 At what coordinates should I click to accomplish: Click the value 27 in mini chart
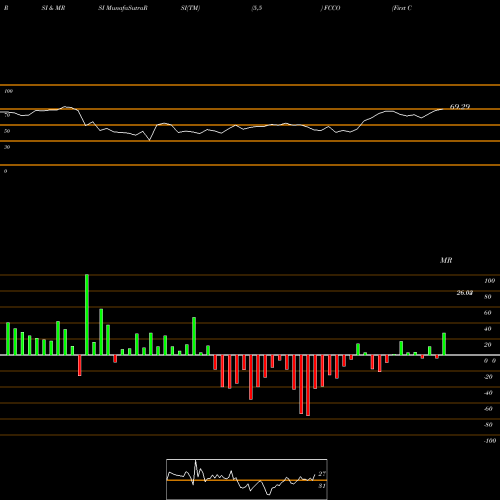[x=322, y=474]
